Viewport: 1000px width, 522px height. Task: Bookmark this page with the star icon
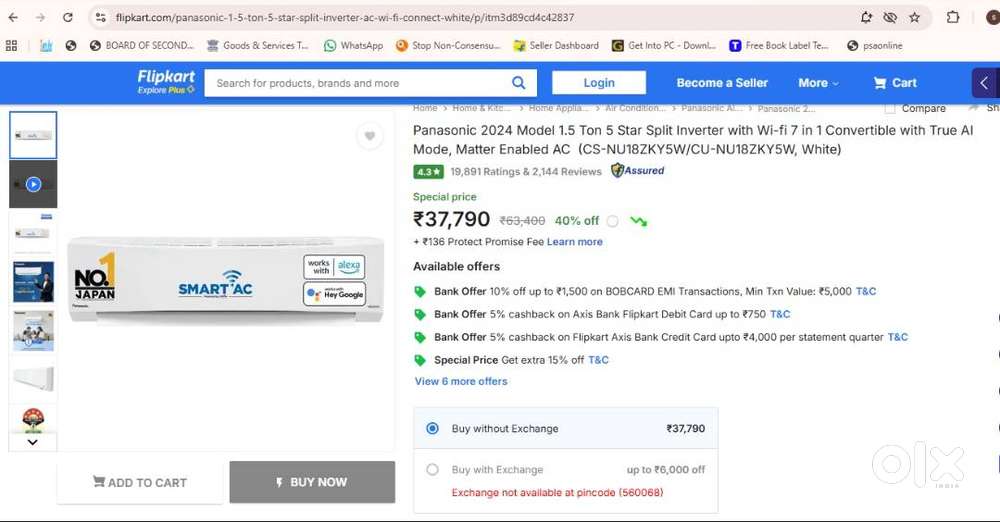914,17
